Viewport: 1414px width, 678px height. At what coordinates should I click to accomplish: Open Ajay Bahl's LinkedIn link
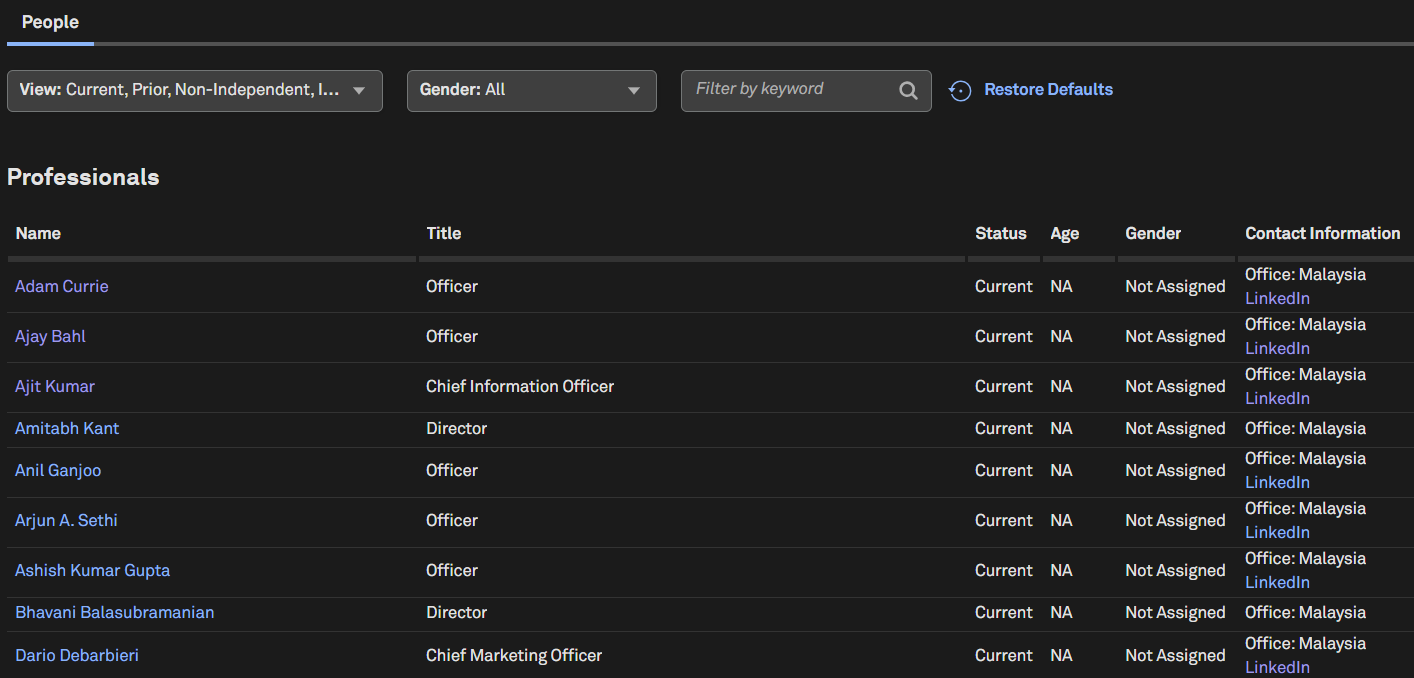[1277, 348]
